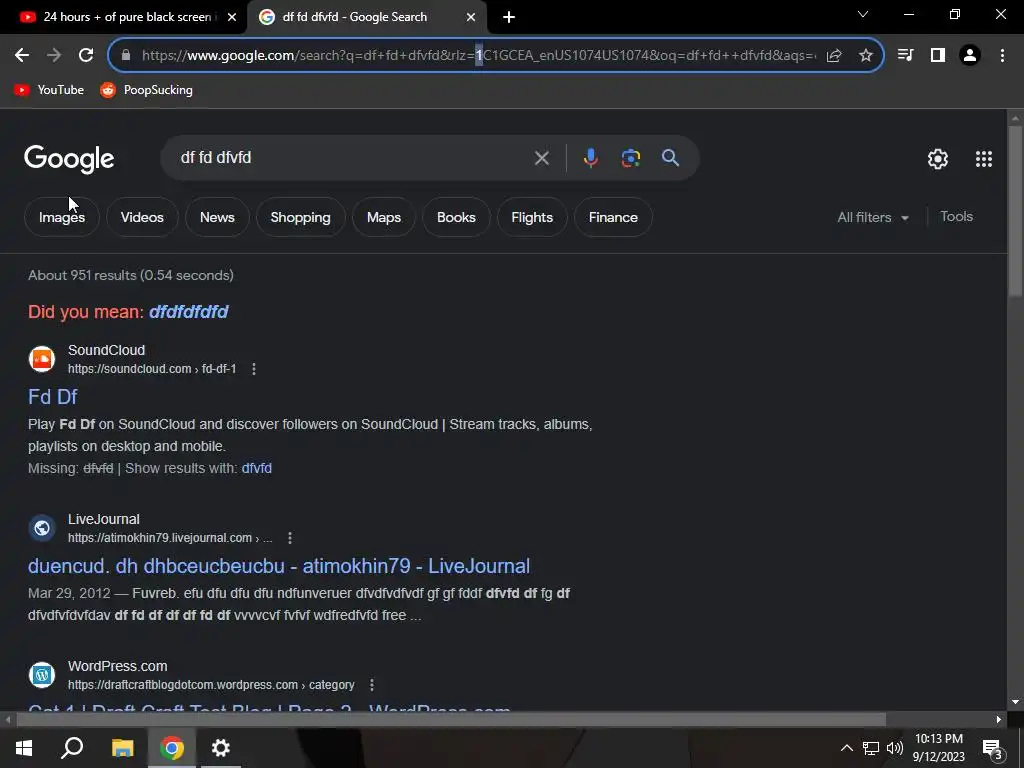This screenshot has height=768, width=1024.
Task: Click the horizontal page scrollbar
Action: pos(451,720)
